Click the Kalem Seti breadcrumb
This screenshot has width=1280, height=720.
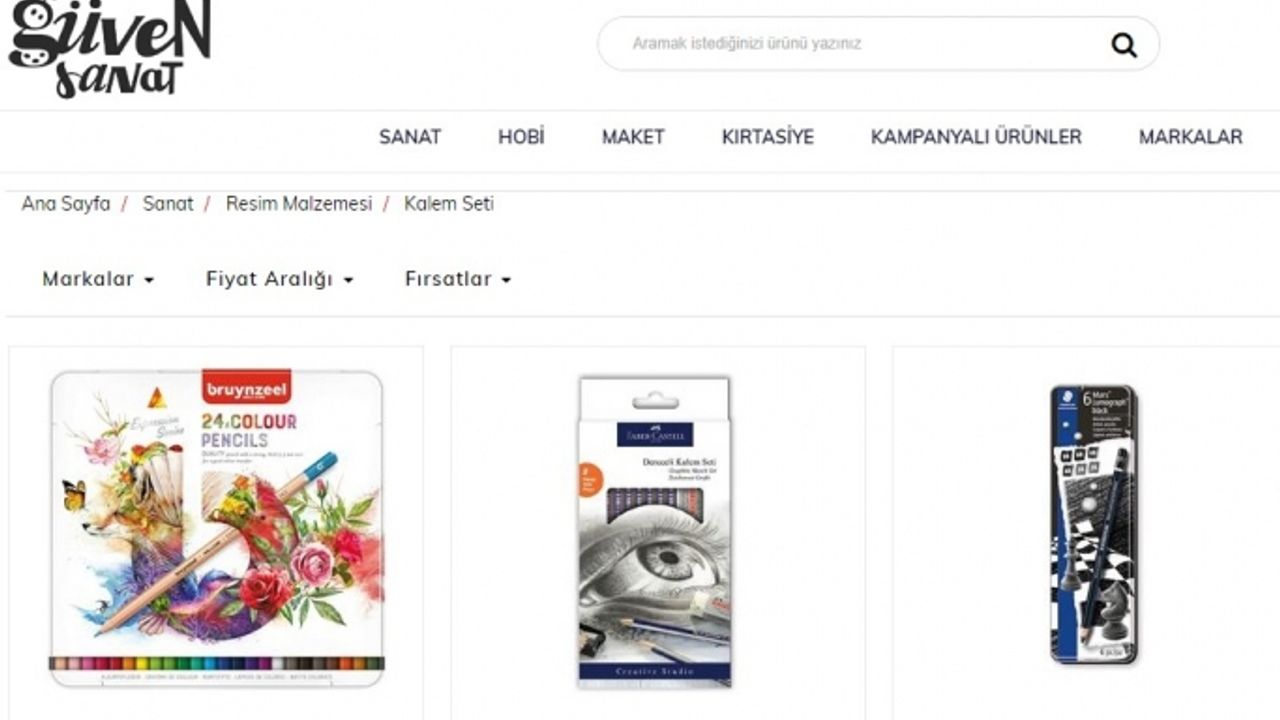point(449,204)
